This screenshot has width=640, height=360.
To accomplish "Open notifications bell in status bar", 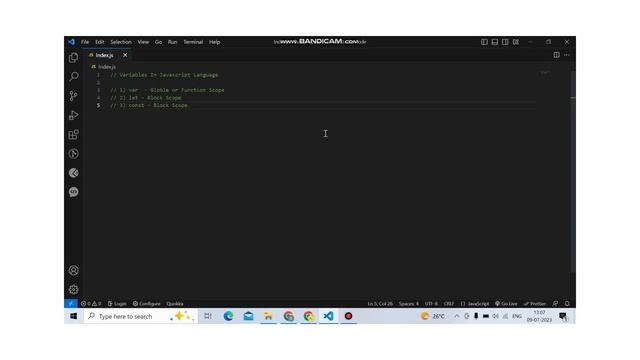I will [x=567, y=304].
